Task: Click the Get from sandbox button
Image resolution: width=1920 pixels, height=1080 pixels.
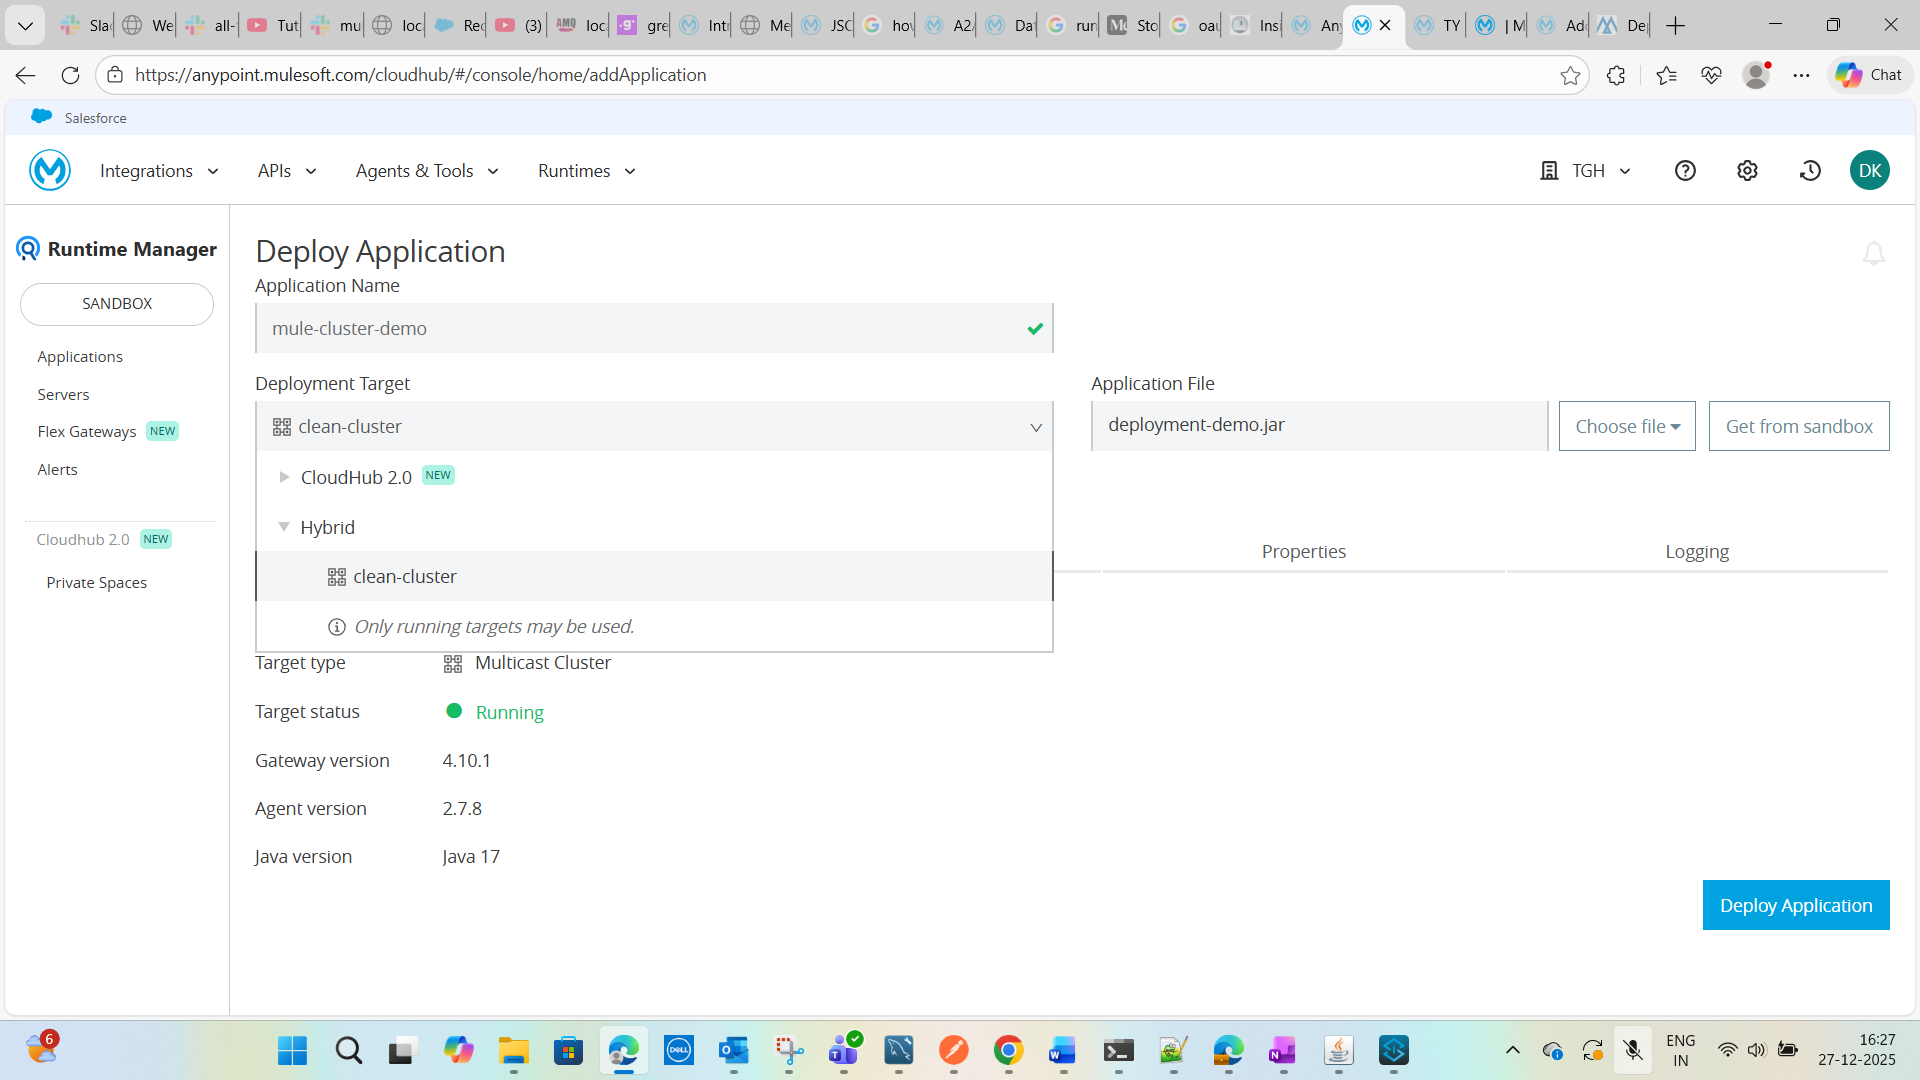Action: pyautogui.click(x=1798, y=427)
